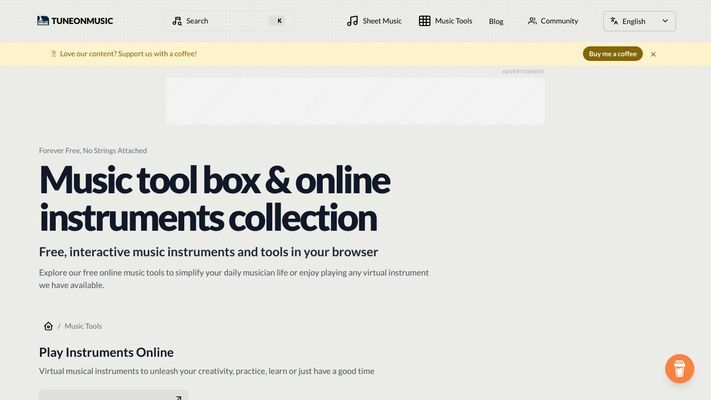Click the small coffee icon in yellow banner

(53, 54)
